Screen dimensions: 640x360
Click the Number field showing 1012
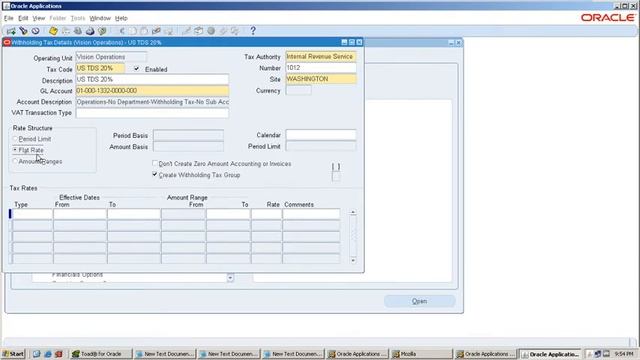[x=321, y=68]
